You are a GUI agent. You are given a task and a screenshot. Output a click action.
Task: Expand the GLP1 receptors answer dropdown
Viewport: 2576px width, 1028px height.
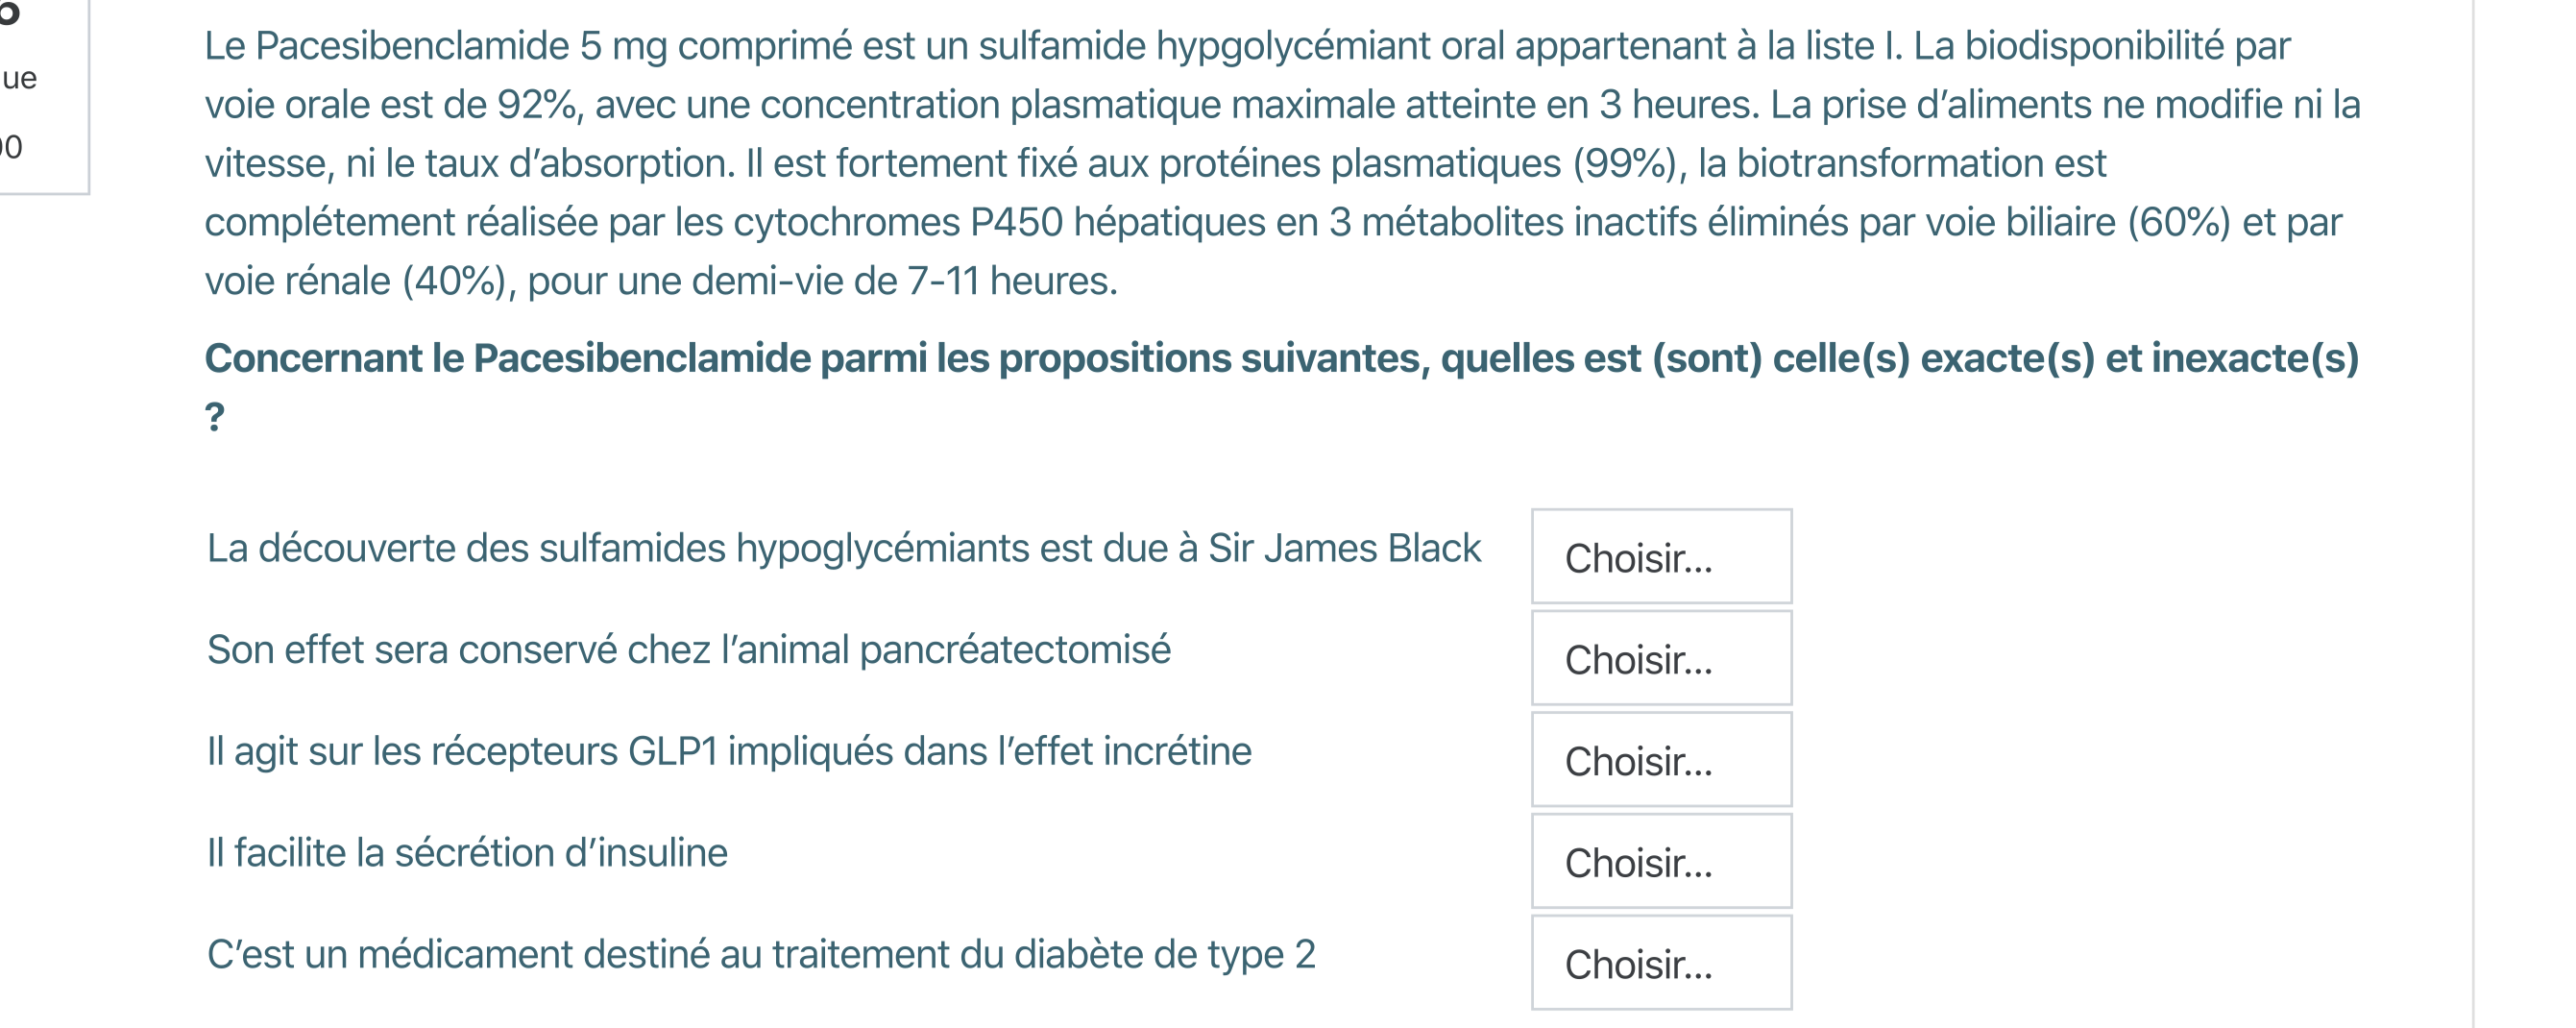1660,760
